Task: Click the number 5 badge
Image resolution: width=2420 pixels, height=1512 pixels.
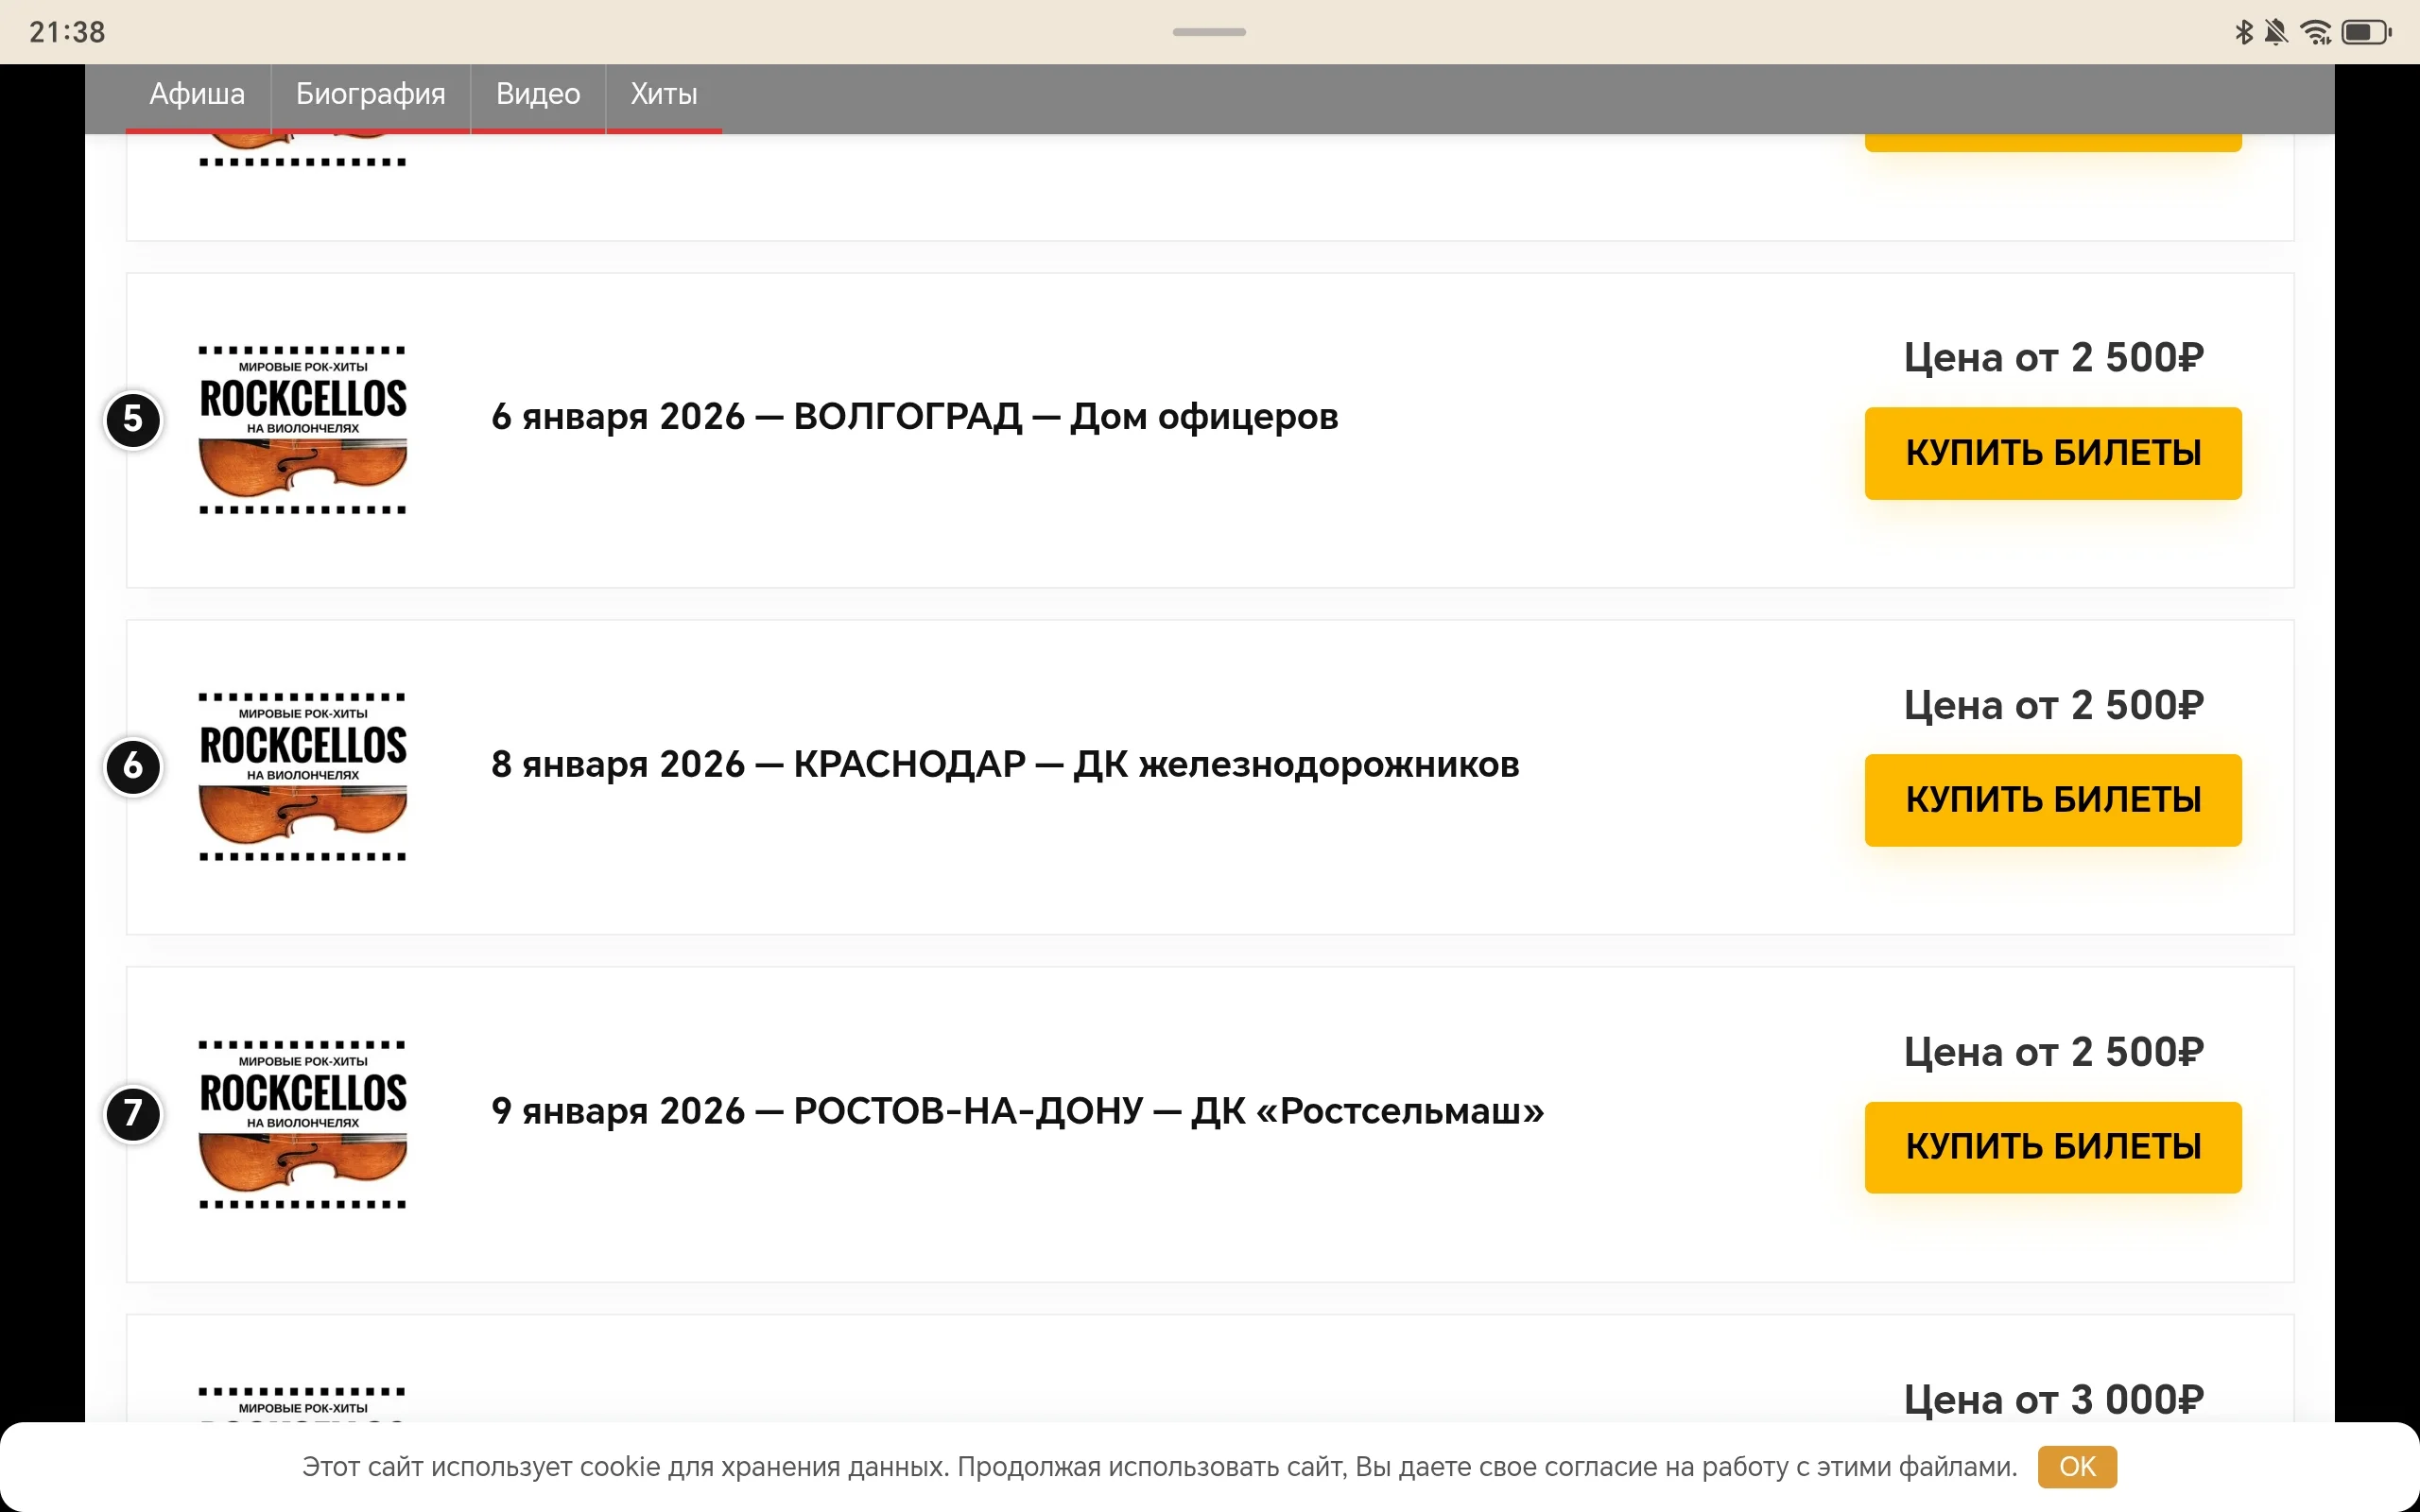Action: [133, 419]
